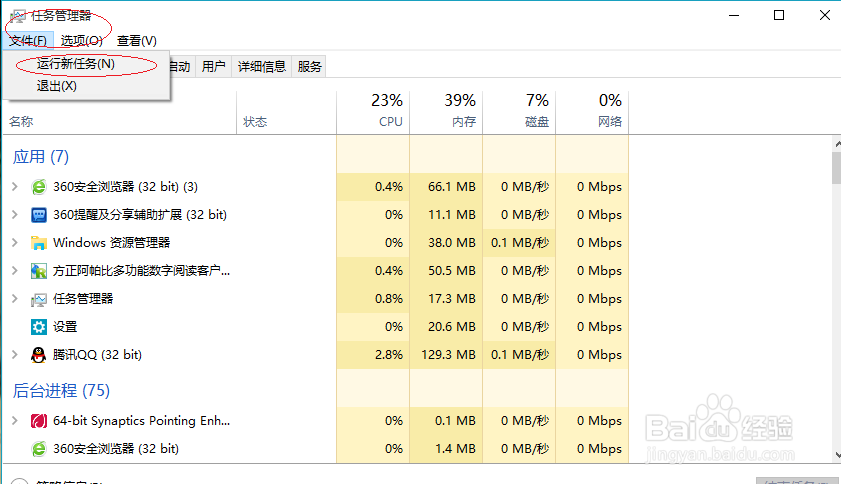Click the 设置 gear icon

point(39,327)
